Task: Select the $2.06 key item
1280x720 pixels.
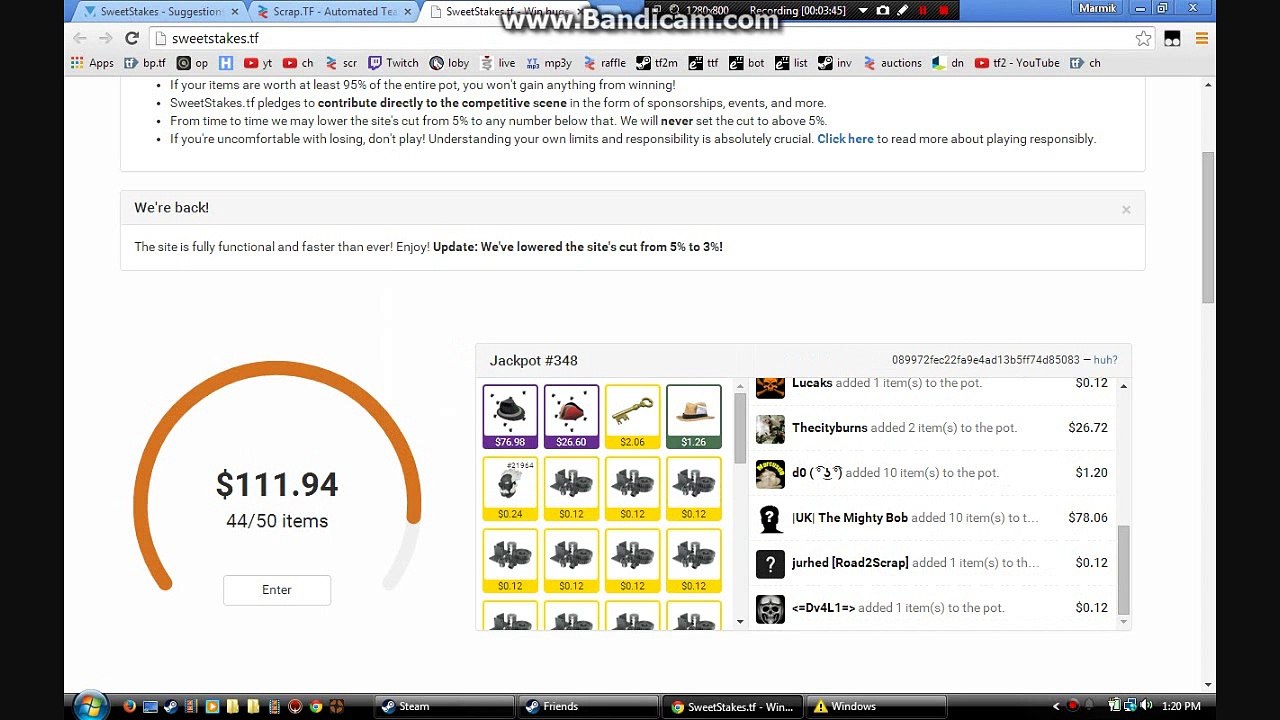Action: [x=632, y=416]
